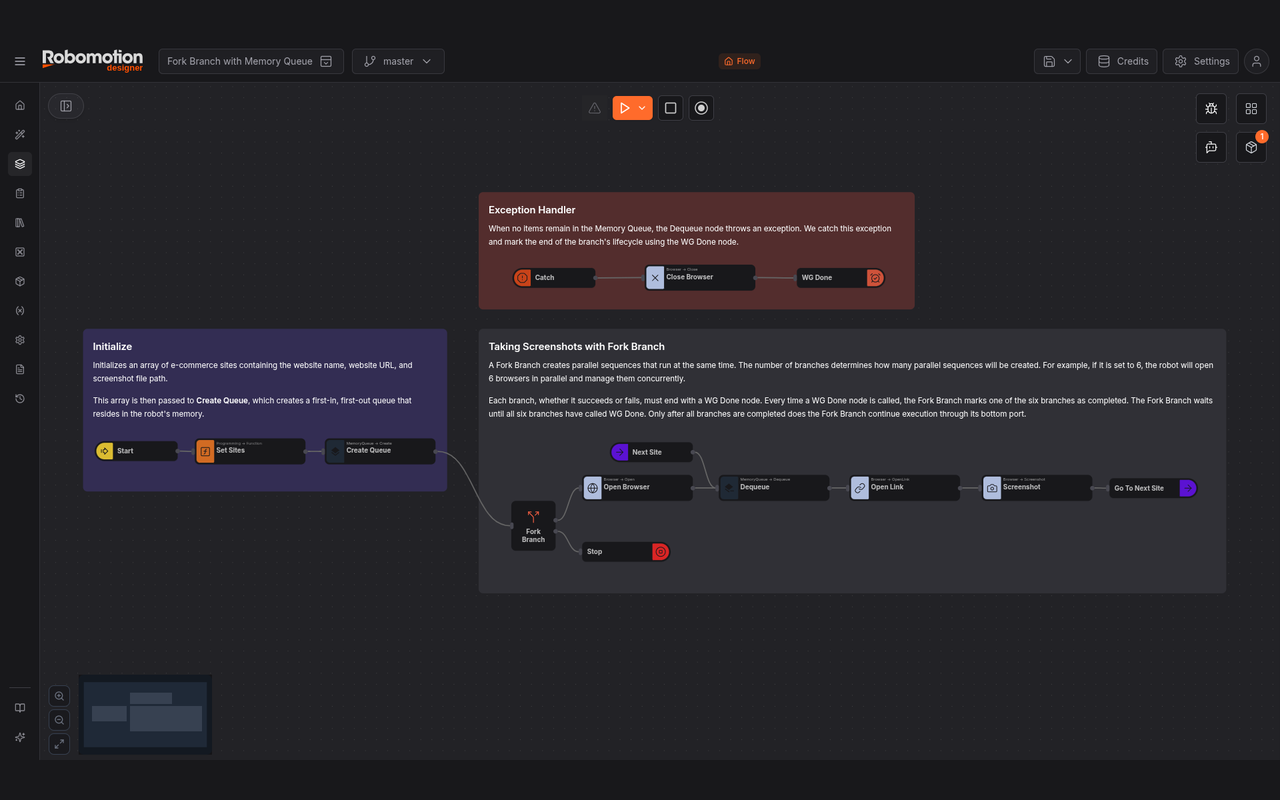Toggle the side panel visibility button
1280x800 pixels.
(66, 106)
